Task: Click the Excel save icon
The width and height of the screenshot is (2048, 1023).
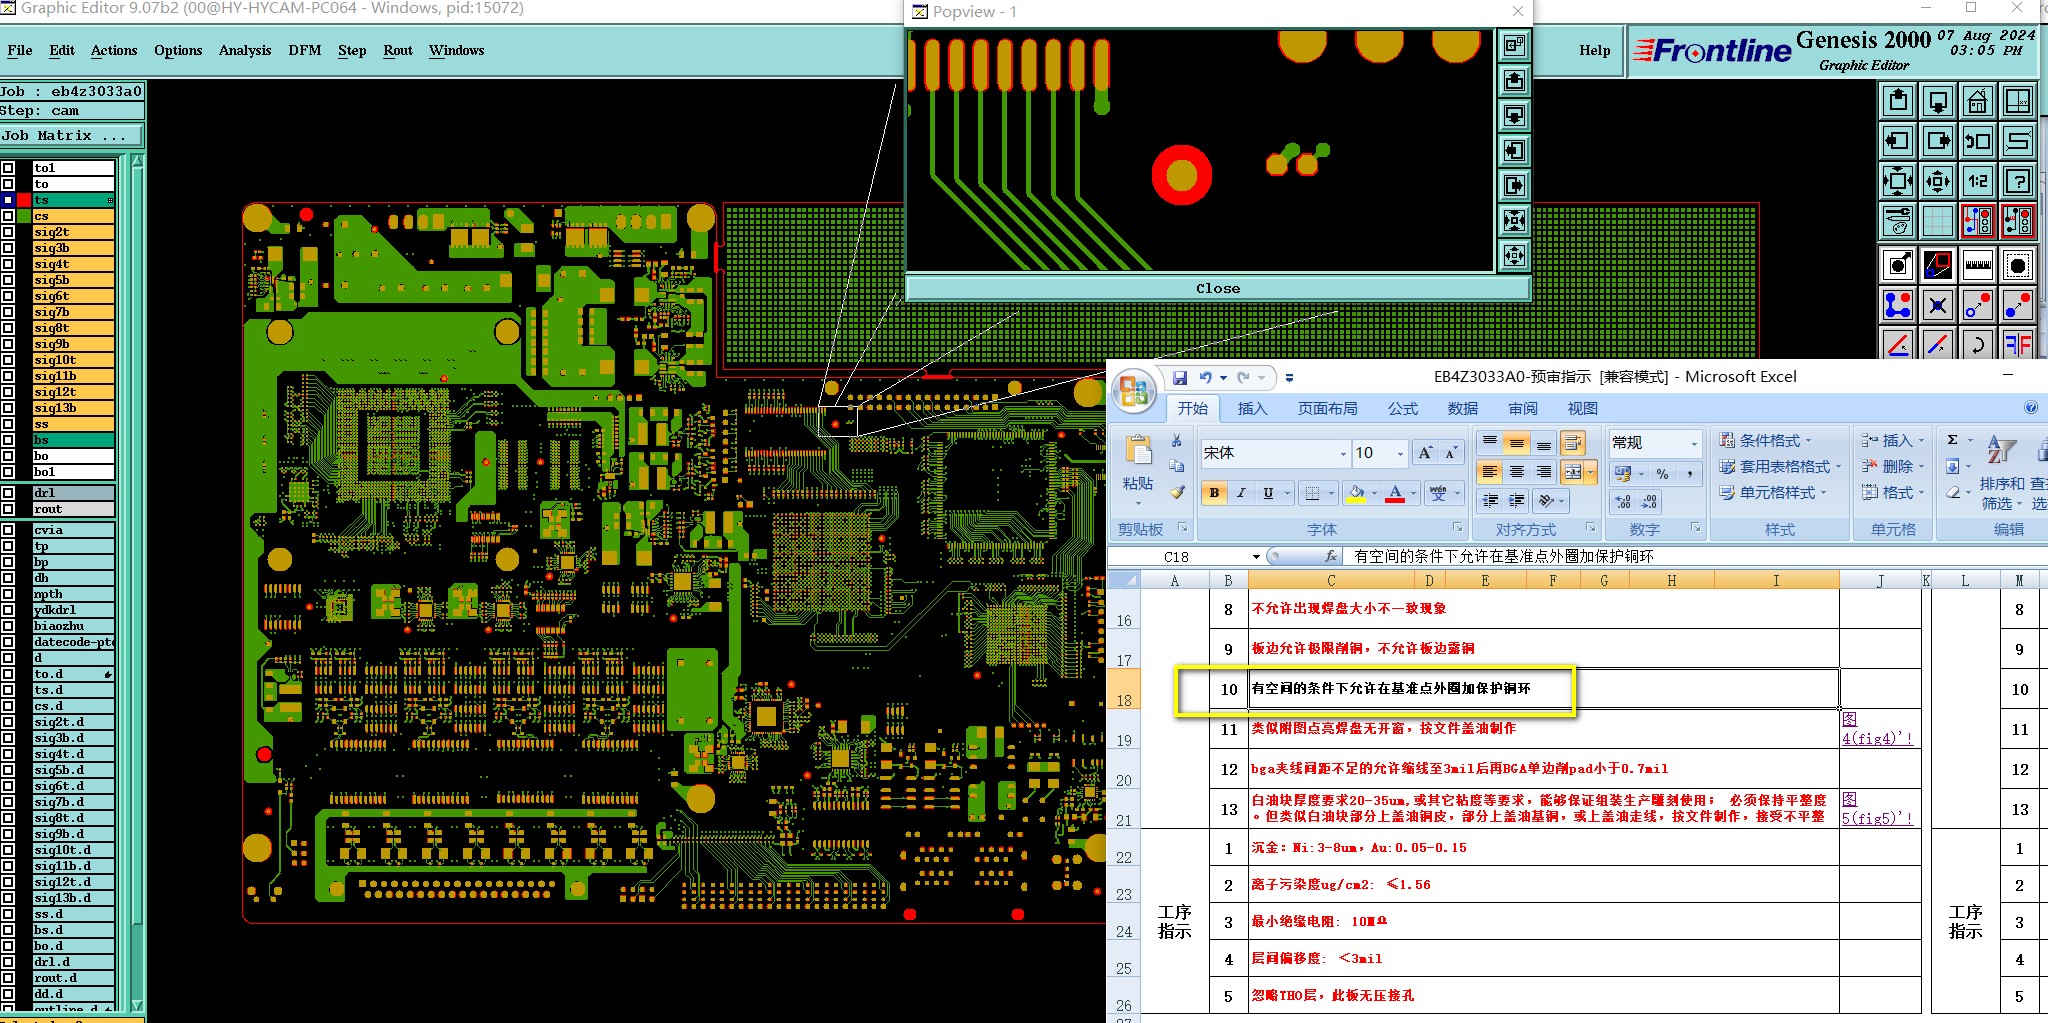Action: click(x=1180, y=377)
